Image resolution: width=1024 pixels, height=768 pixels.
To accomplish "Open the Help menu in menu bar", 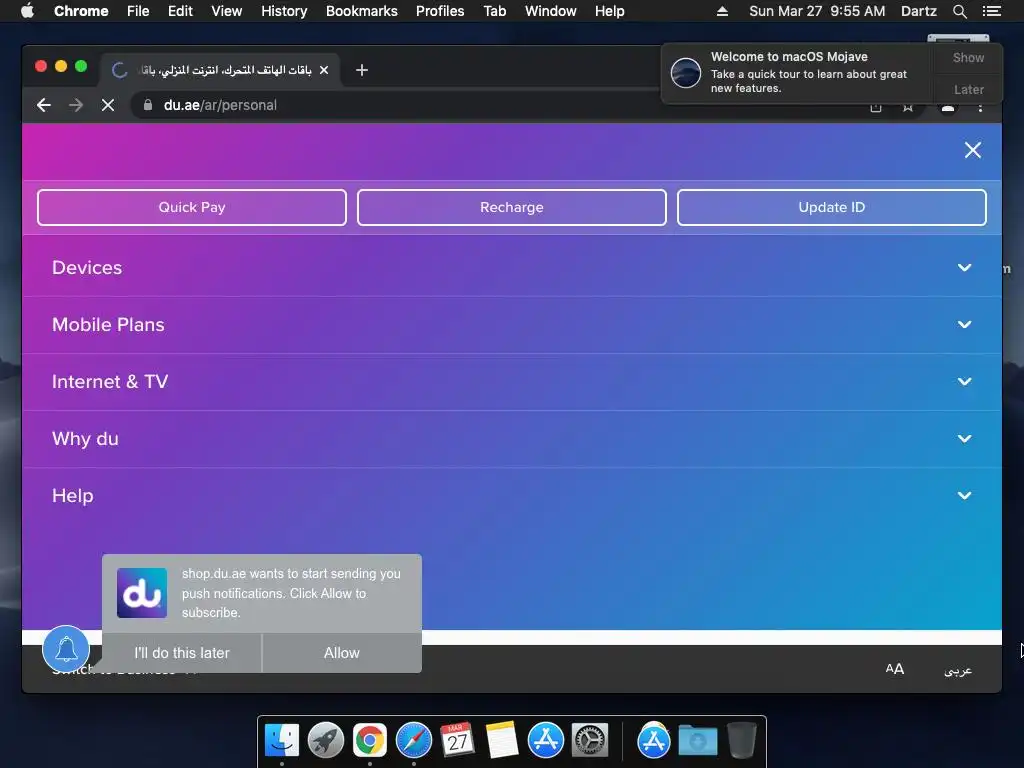I will pos(609,11).
